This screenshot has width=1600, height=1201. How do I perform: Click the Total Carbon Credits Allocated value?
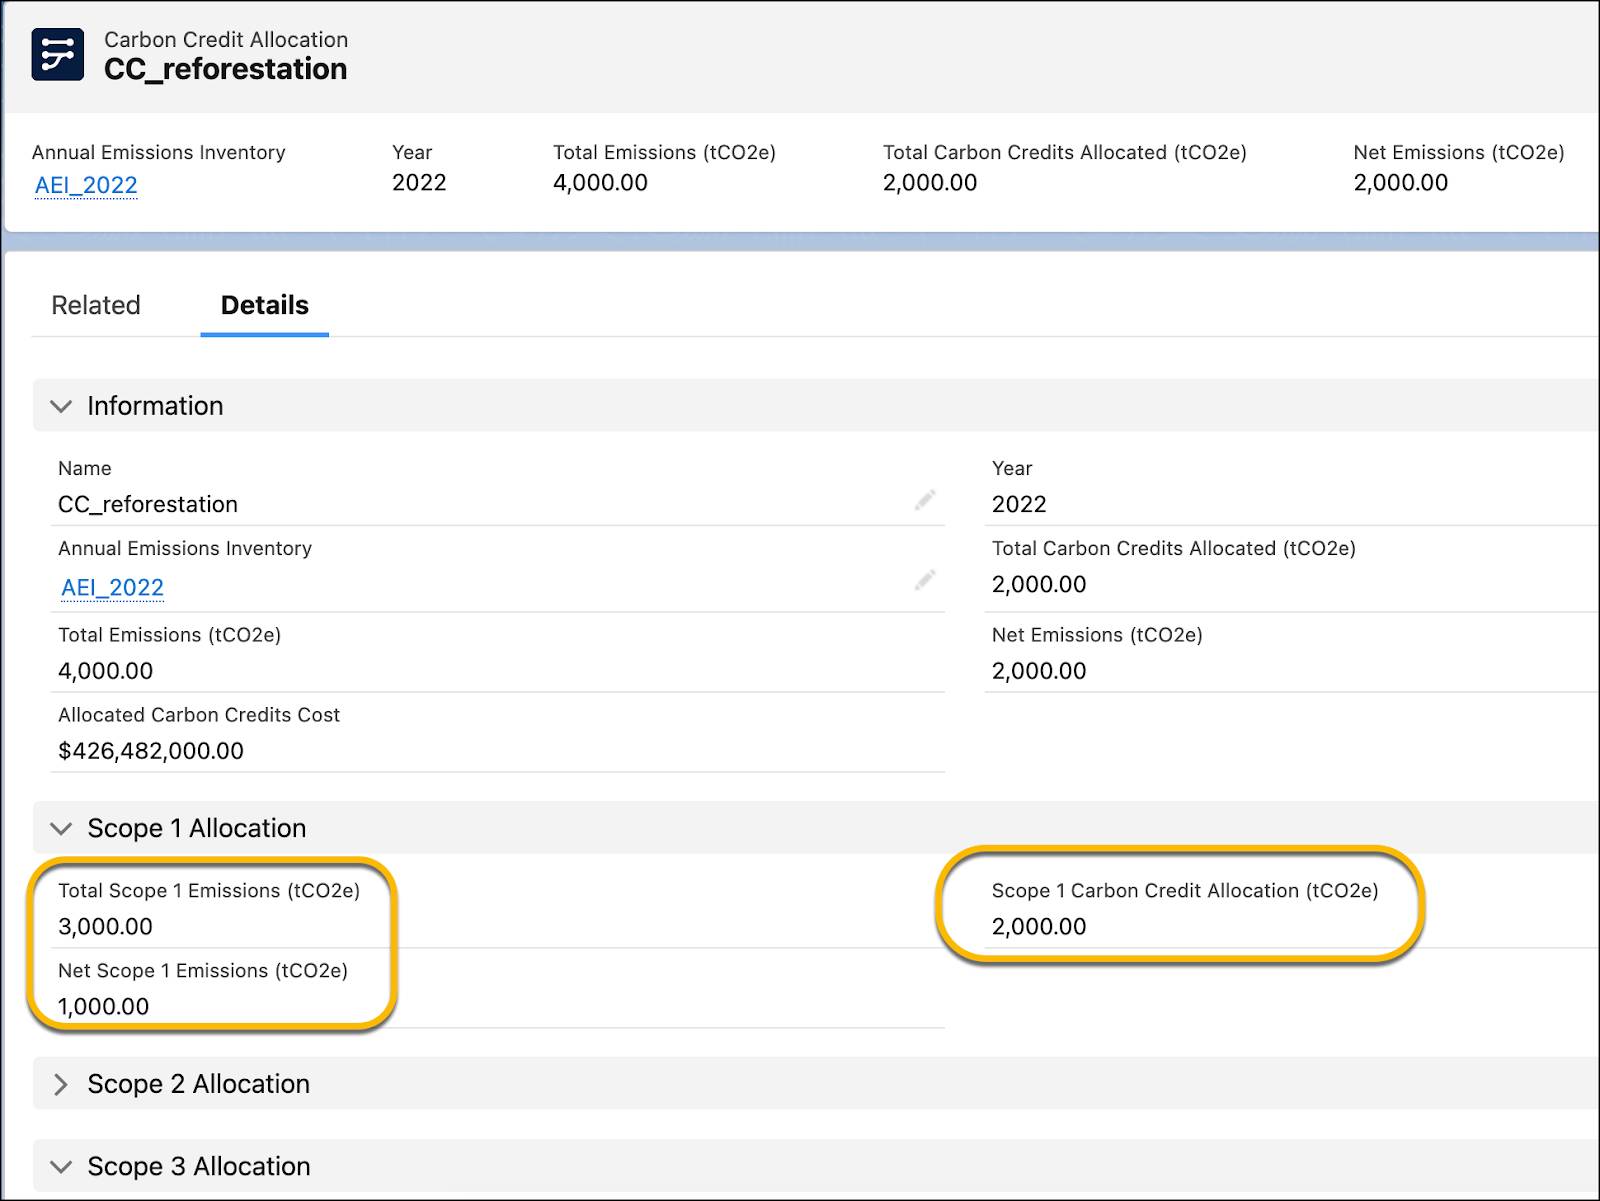click(1038, 584)
